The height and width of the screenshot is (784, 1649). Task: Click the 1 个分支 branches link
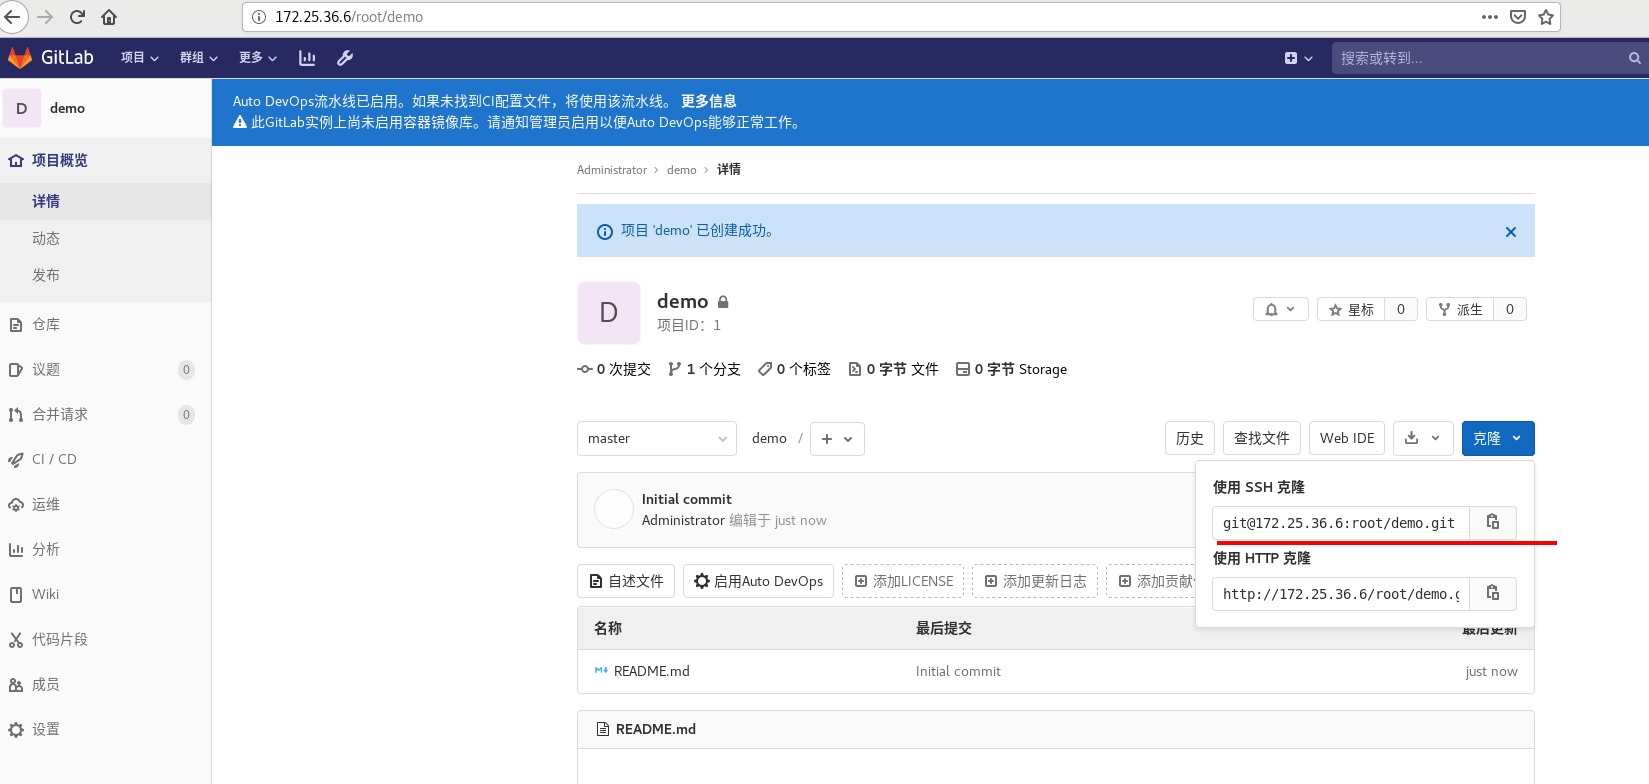704,369
